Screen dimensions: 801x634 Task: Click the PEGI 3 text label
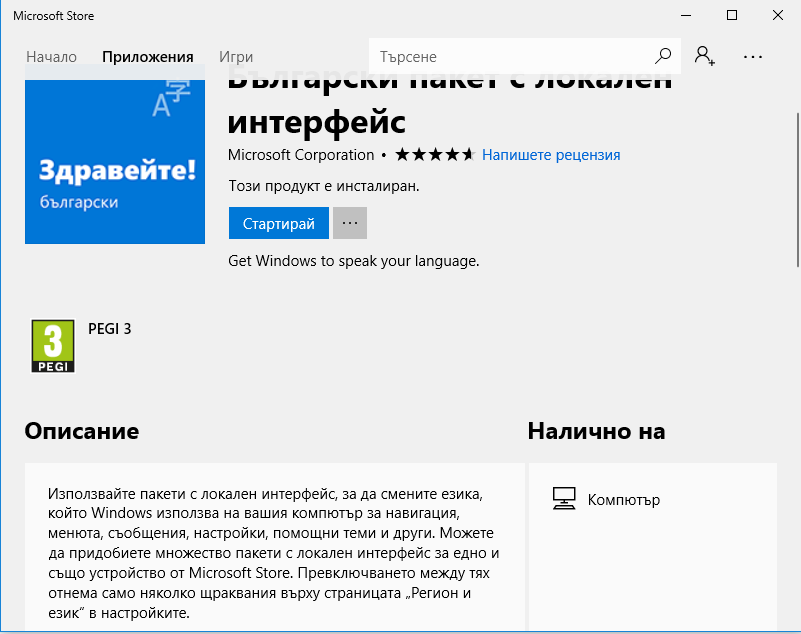coord(110,329)
